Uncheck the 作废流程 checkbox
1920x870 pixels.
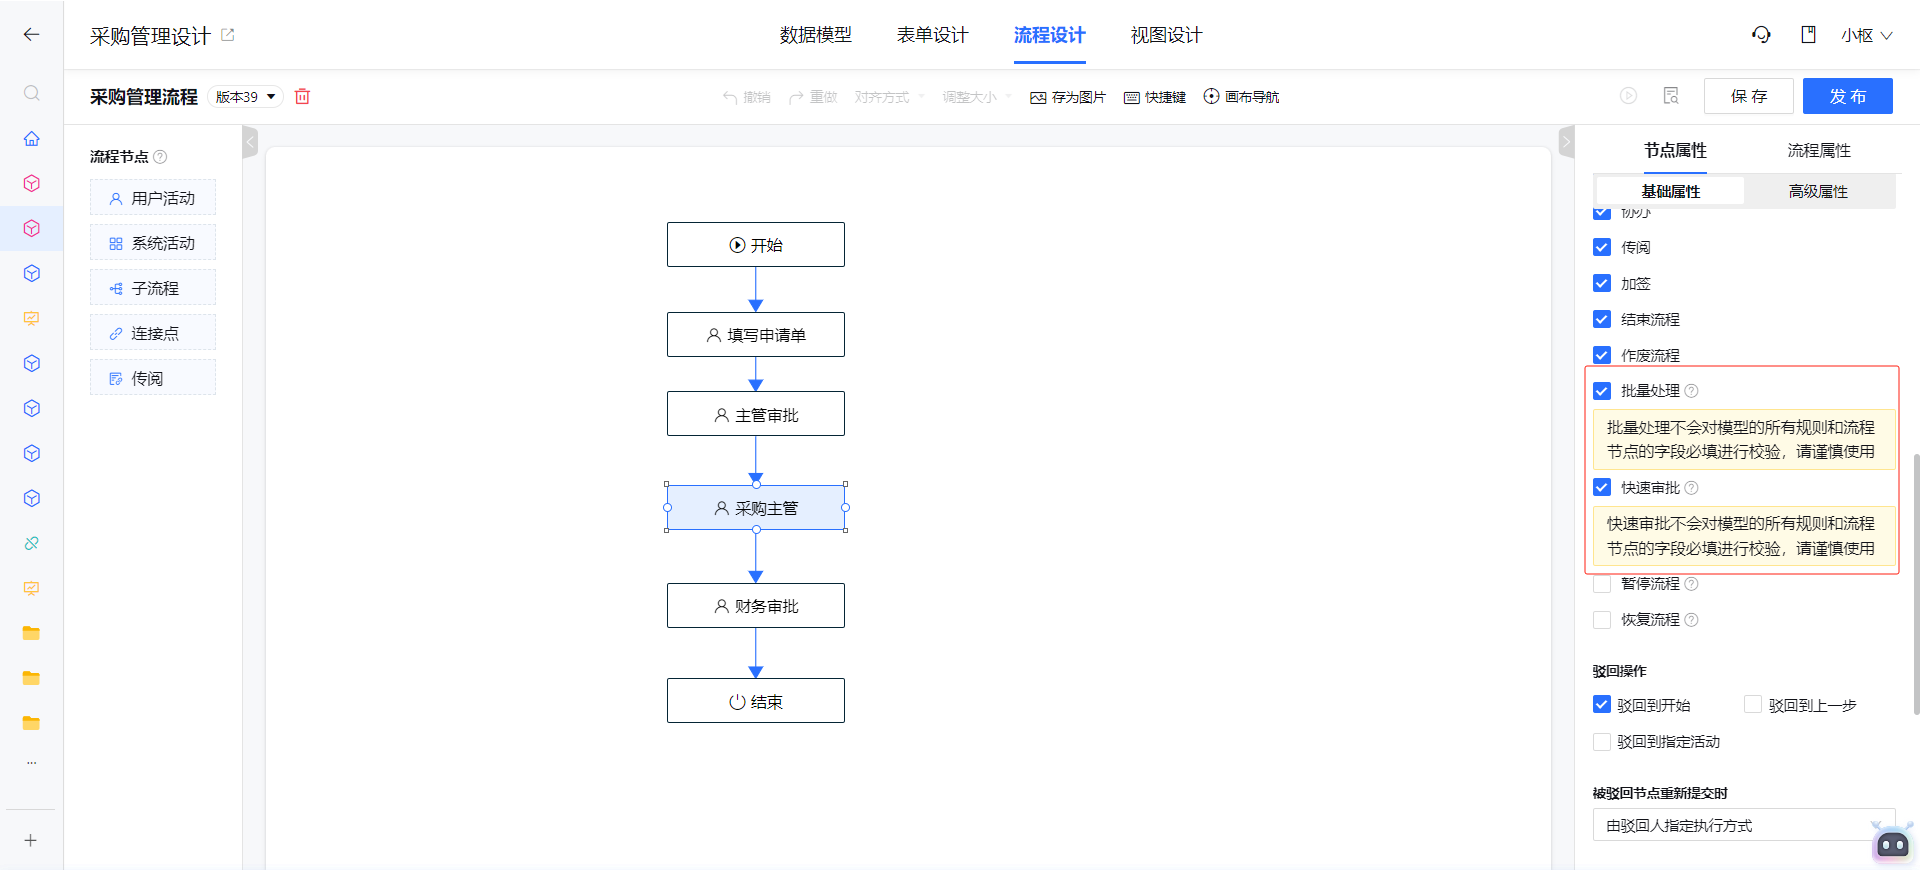coord(1602,355)
